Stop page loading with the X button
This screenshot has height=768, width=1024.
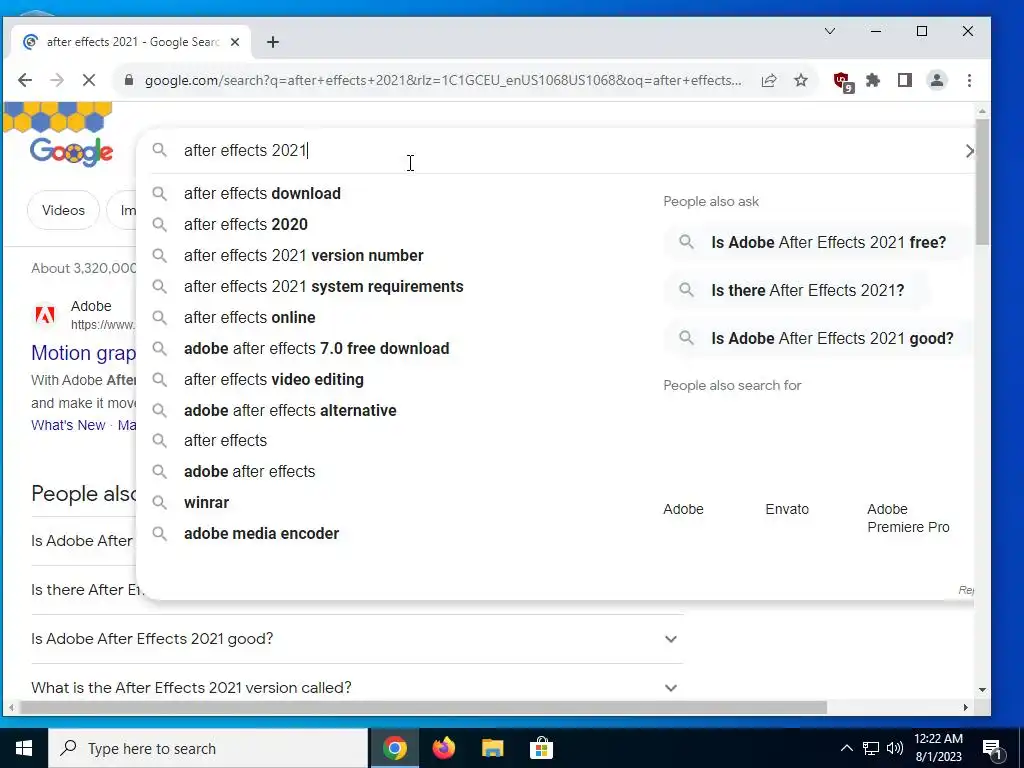(89, 80)
